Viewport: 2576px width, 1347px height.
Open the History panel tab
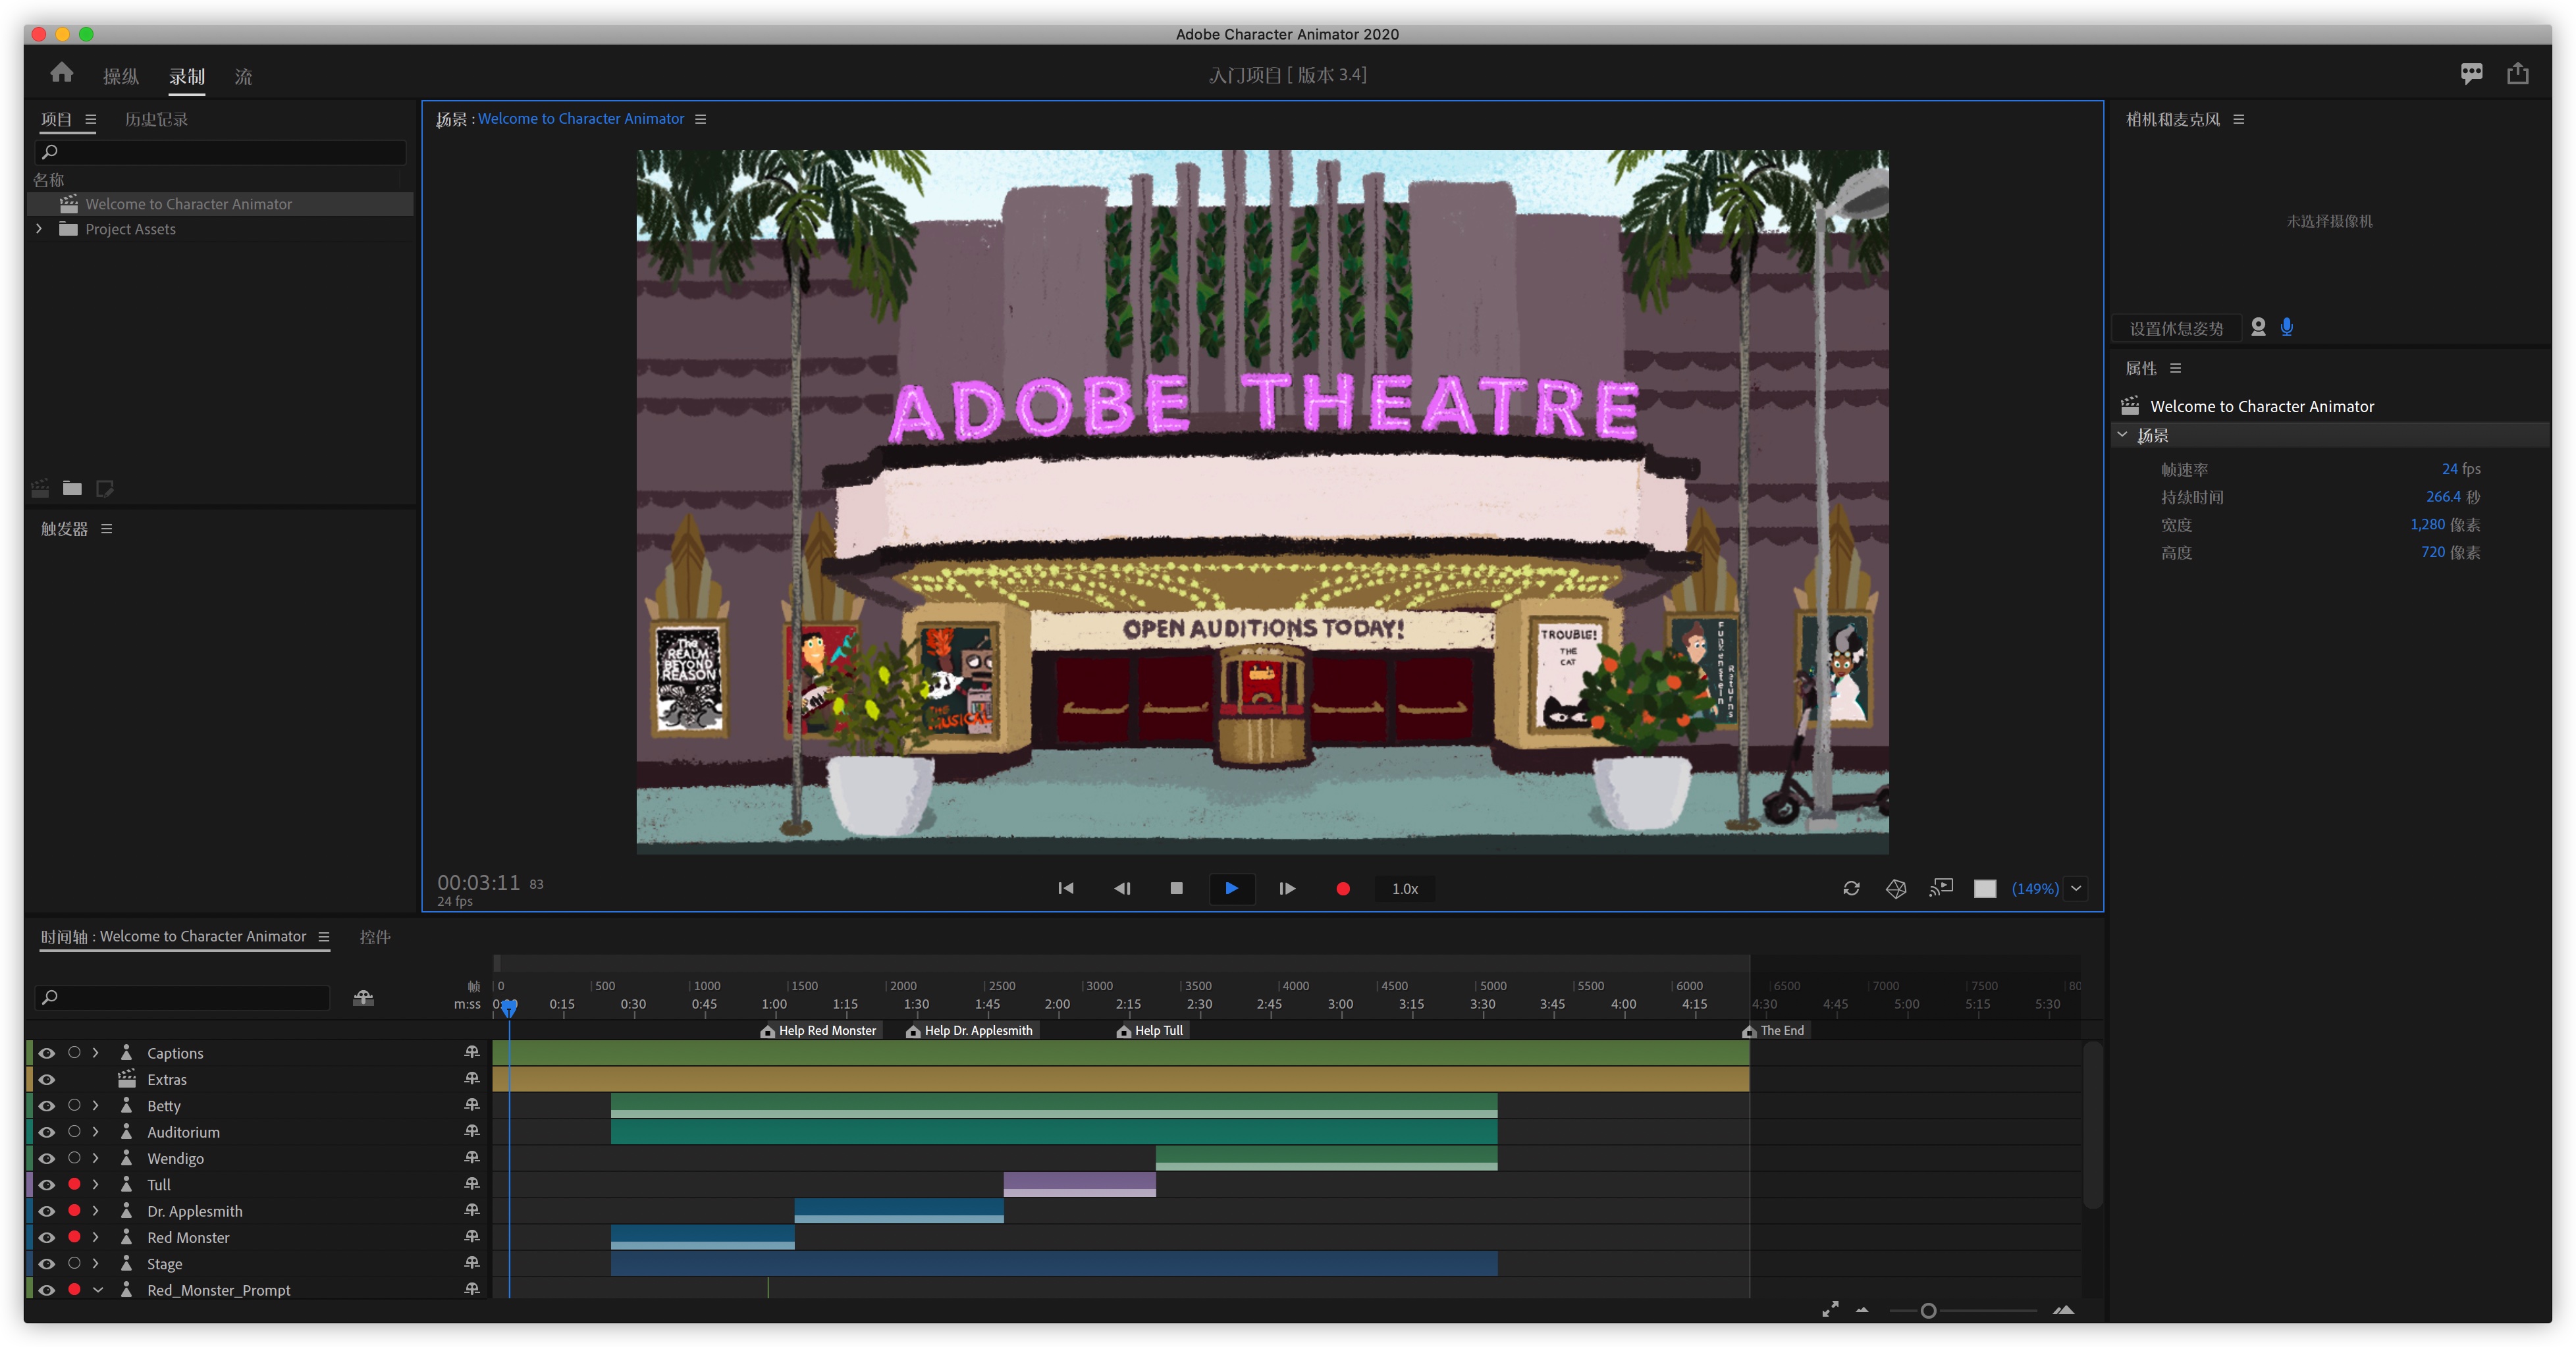click(x=156, y=119)
